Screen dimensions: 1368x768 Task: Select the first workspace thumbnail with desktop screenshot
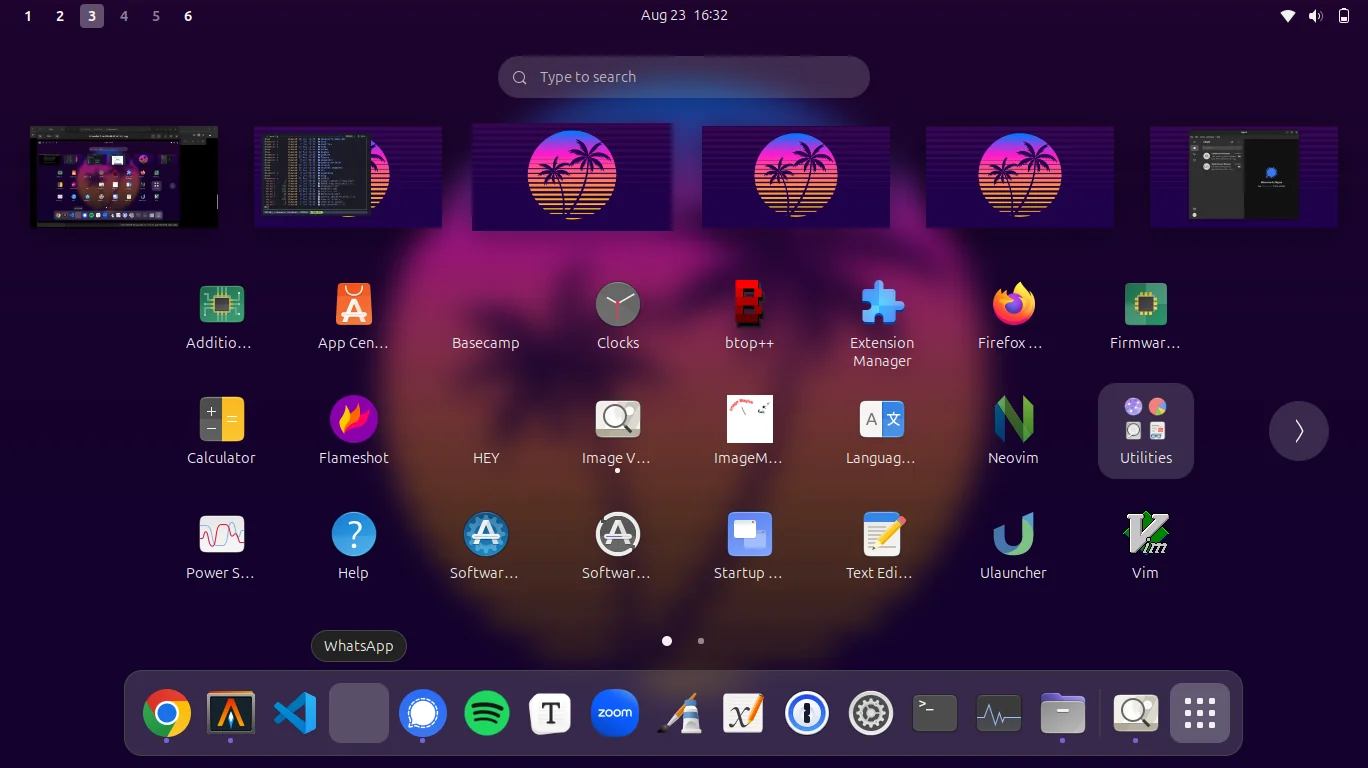click(x=124, y=177)
